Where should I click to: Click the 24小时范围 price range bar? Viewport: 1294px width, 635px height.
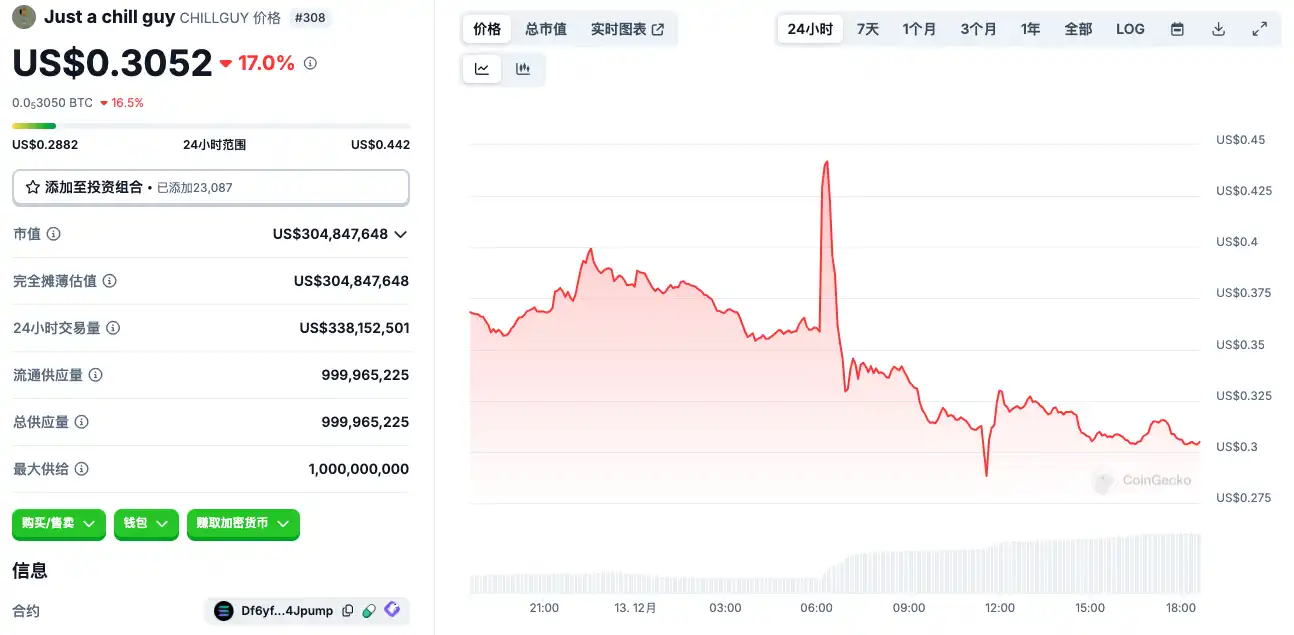[x=211, y=126]
